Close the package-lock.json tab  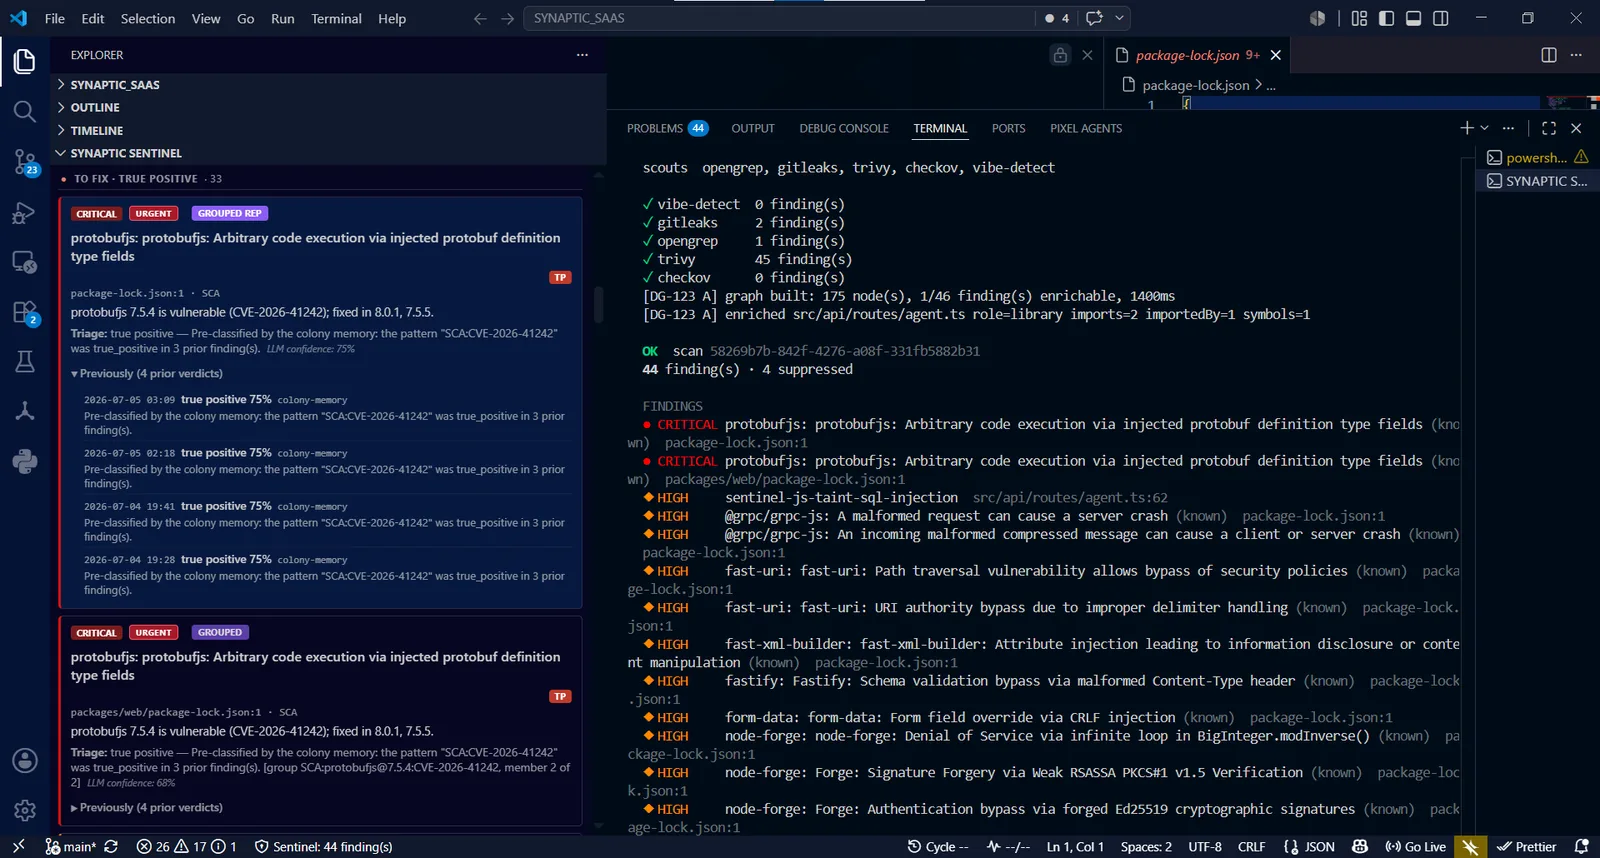[1276, 55]
